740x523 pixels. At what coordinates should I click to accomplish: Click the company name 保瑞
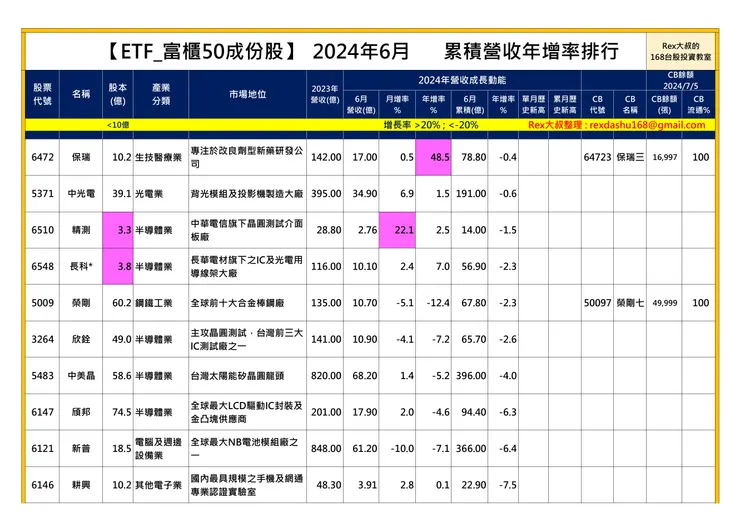[x=81, y=157]
